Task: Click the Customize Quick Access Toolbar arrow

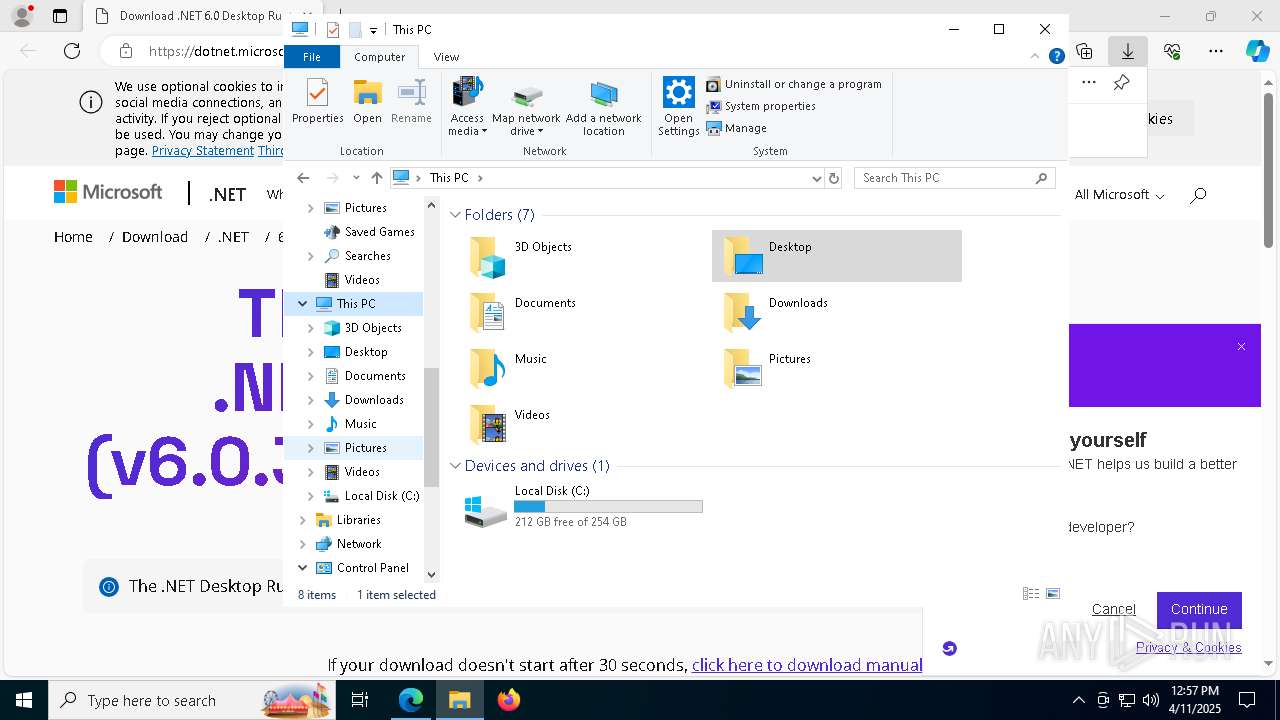Action: pos(373,31)
